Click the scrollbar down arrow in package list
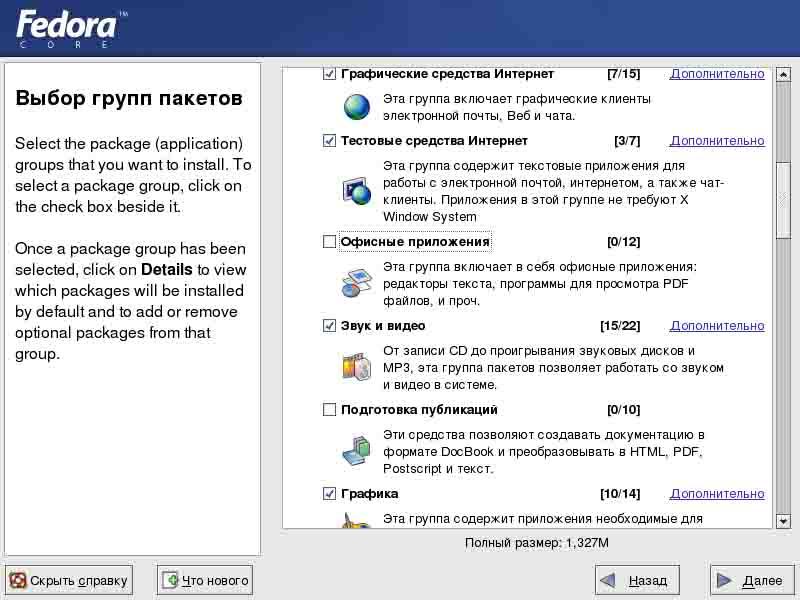This screenshot has width=800, height=600. (x=783, y=521)
